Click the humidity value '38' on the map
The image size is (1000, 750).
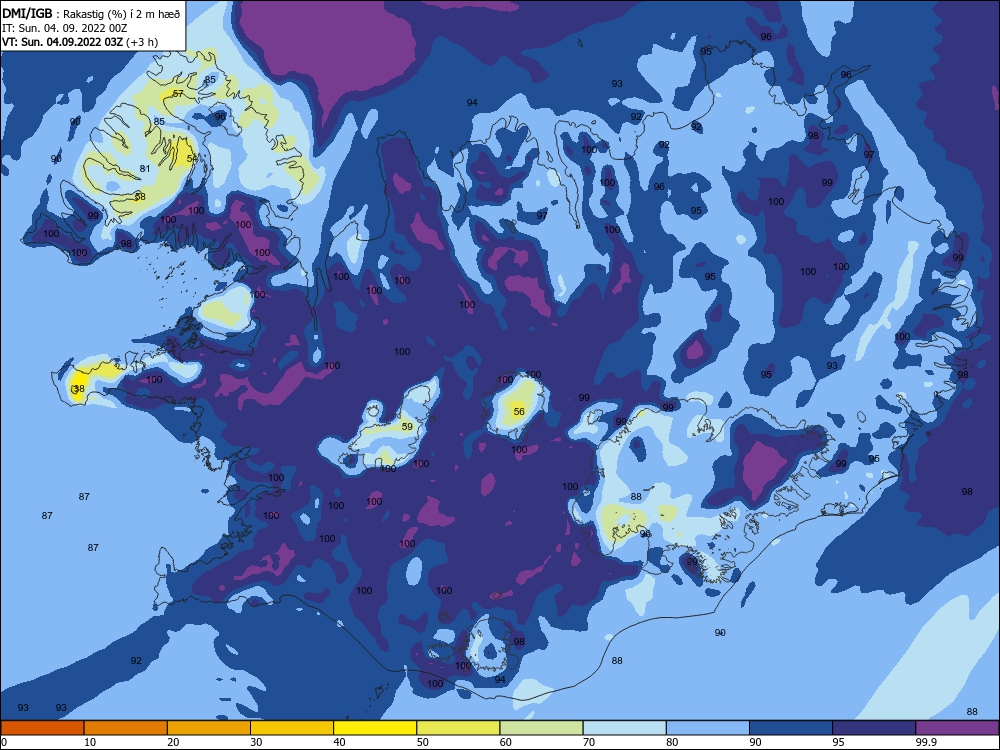[79, 388]
